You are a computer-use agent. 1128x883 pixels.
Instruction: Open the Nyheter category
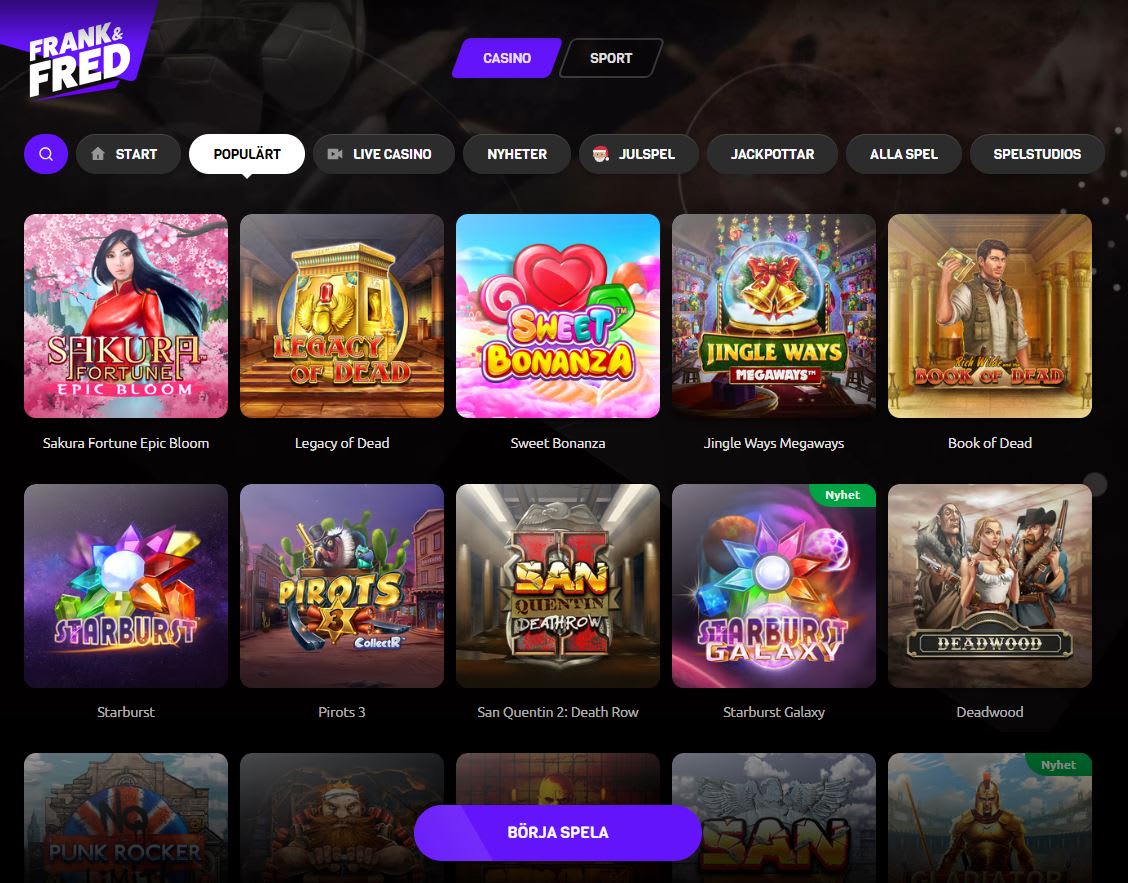point(517,154)
